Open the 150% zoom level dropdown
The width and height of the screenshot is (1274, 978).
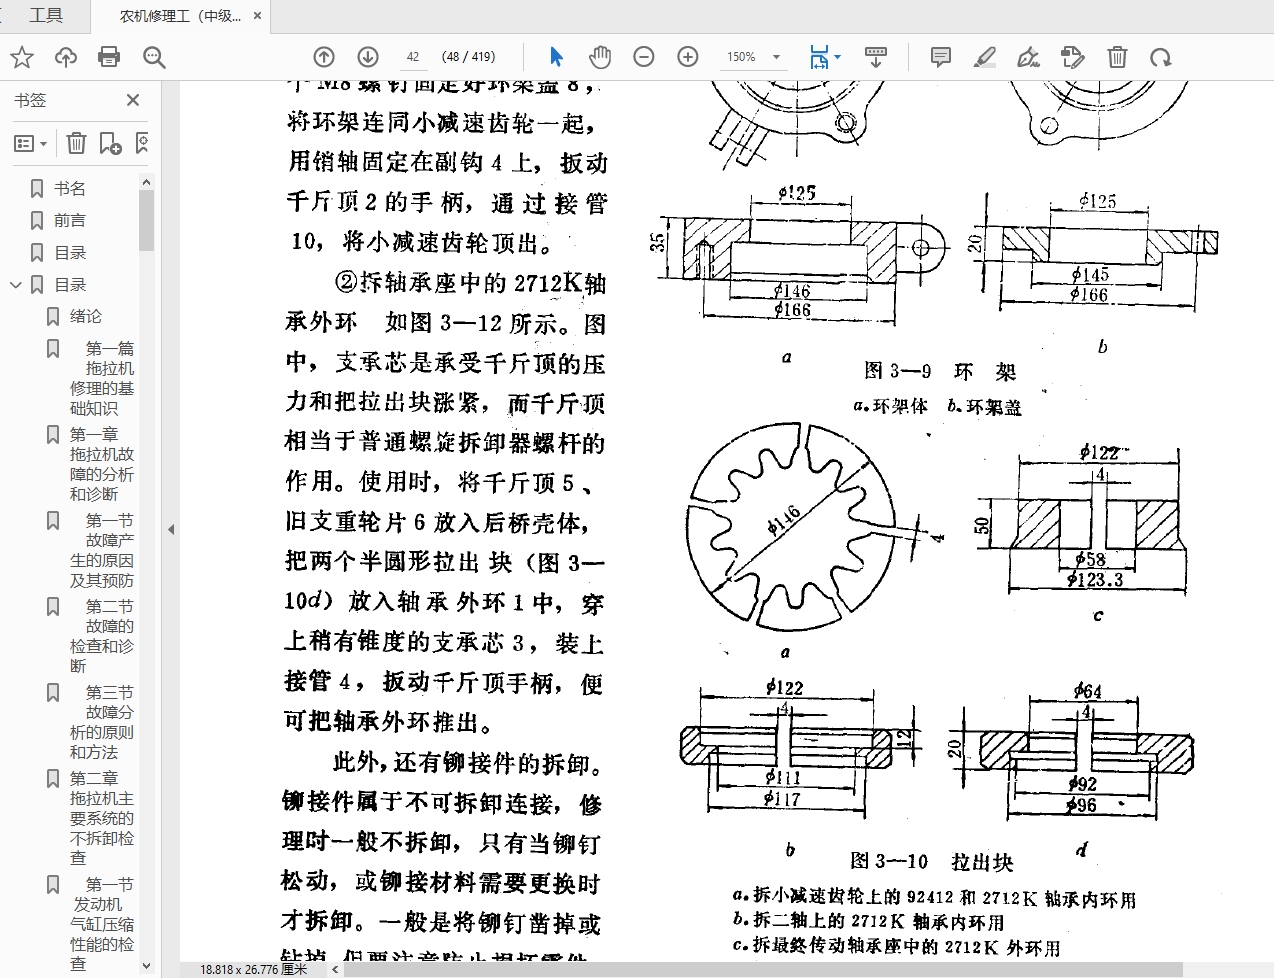pyautogui.click(x=776, y=57)
